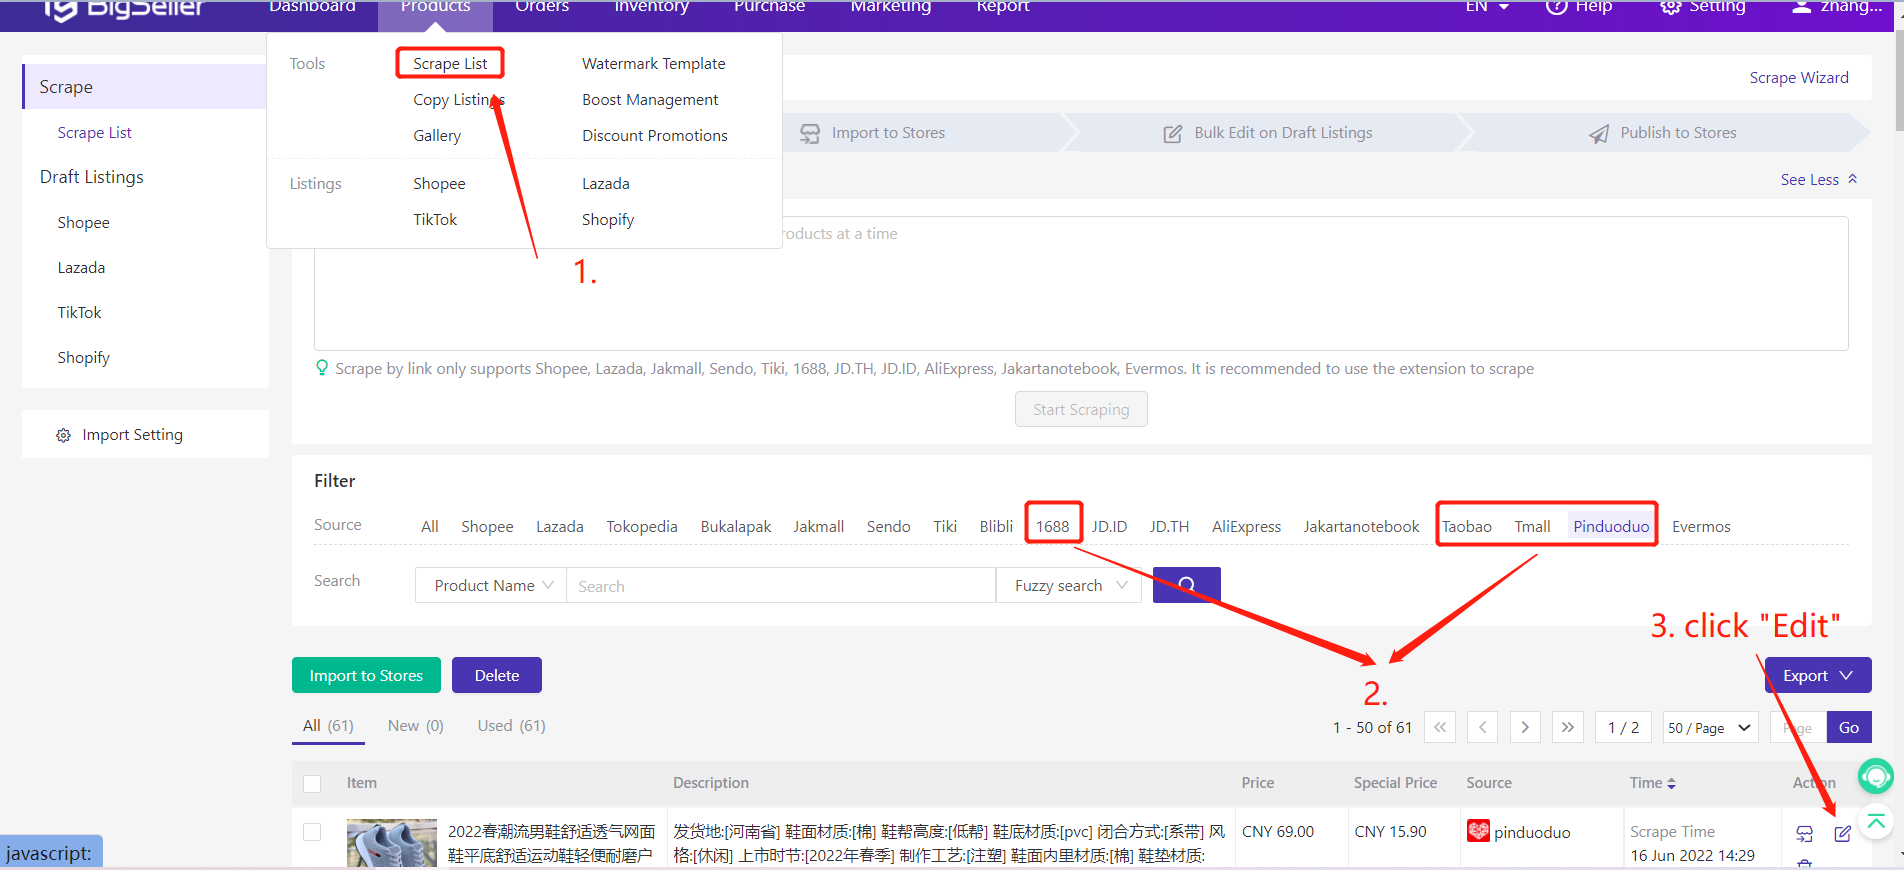1904x870 pixels.
Task: Change the 50 / Page size dropdown
Action: [x=1710, y=727]
